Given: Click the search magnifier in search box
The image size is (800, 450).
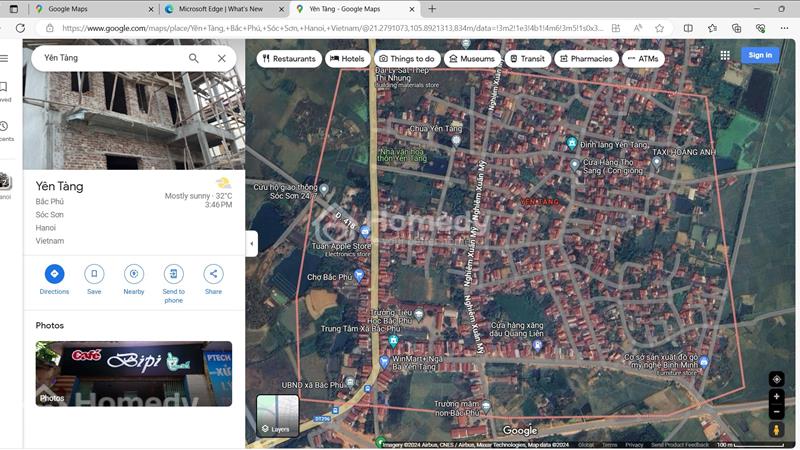Looking at the screenshot, I should [193, 58].
